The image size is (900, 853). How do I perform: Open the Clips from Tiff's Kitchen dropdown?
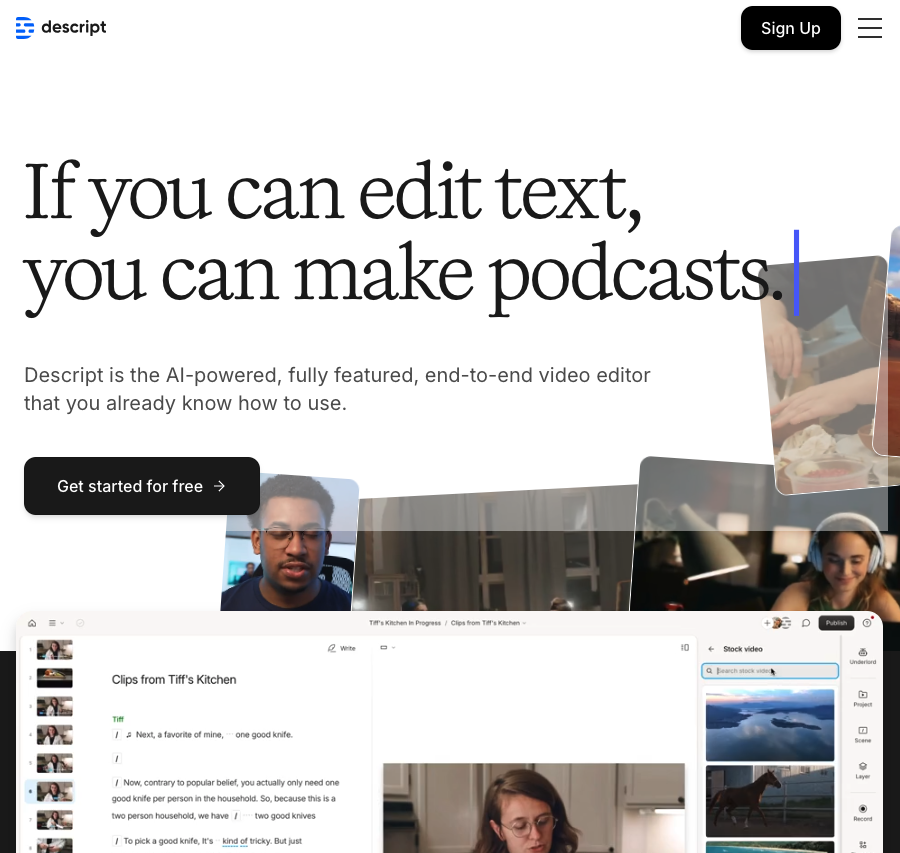pyautogui.click(x=488, y=623)
